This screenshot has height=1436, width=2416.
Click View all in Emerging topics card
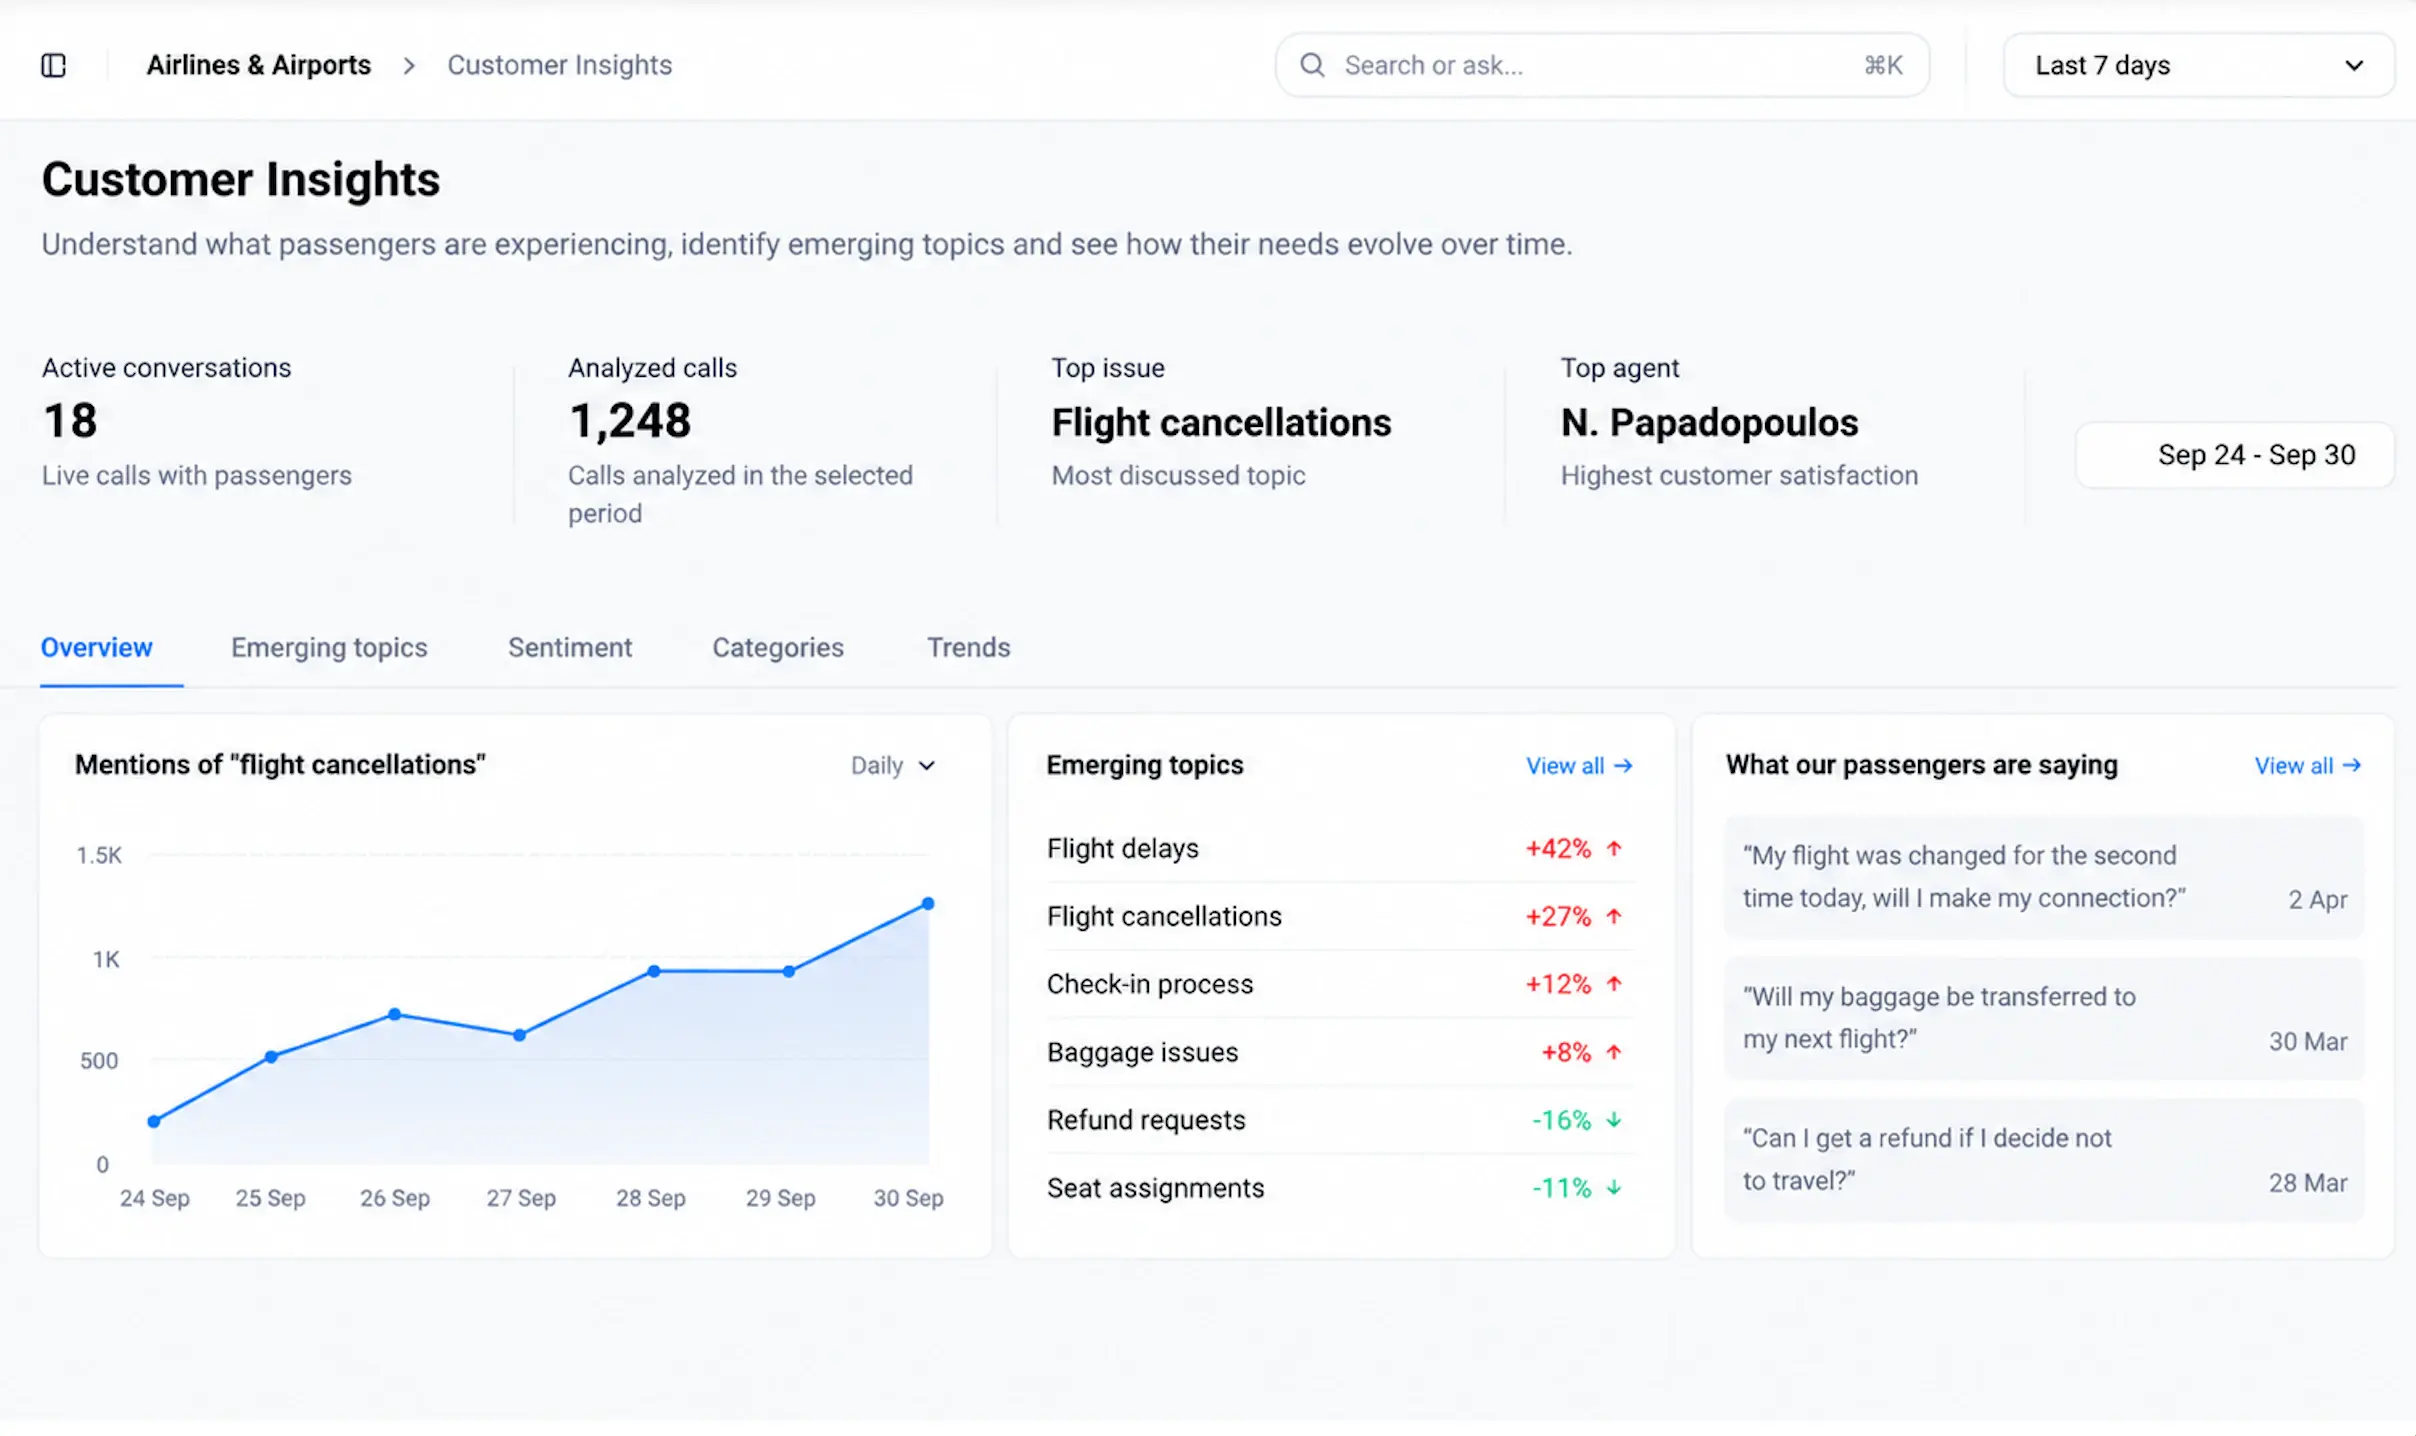coord(1579,766)
